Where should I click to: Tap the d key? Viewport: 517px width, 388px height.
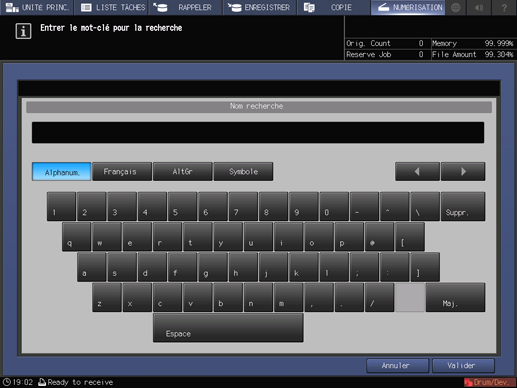(x=152, y=267)
